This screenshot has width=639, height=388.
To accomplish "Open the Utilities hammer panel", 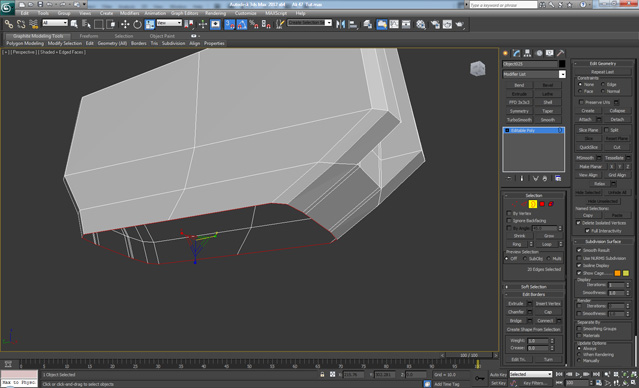I will tap(561, 53).
